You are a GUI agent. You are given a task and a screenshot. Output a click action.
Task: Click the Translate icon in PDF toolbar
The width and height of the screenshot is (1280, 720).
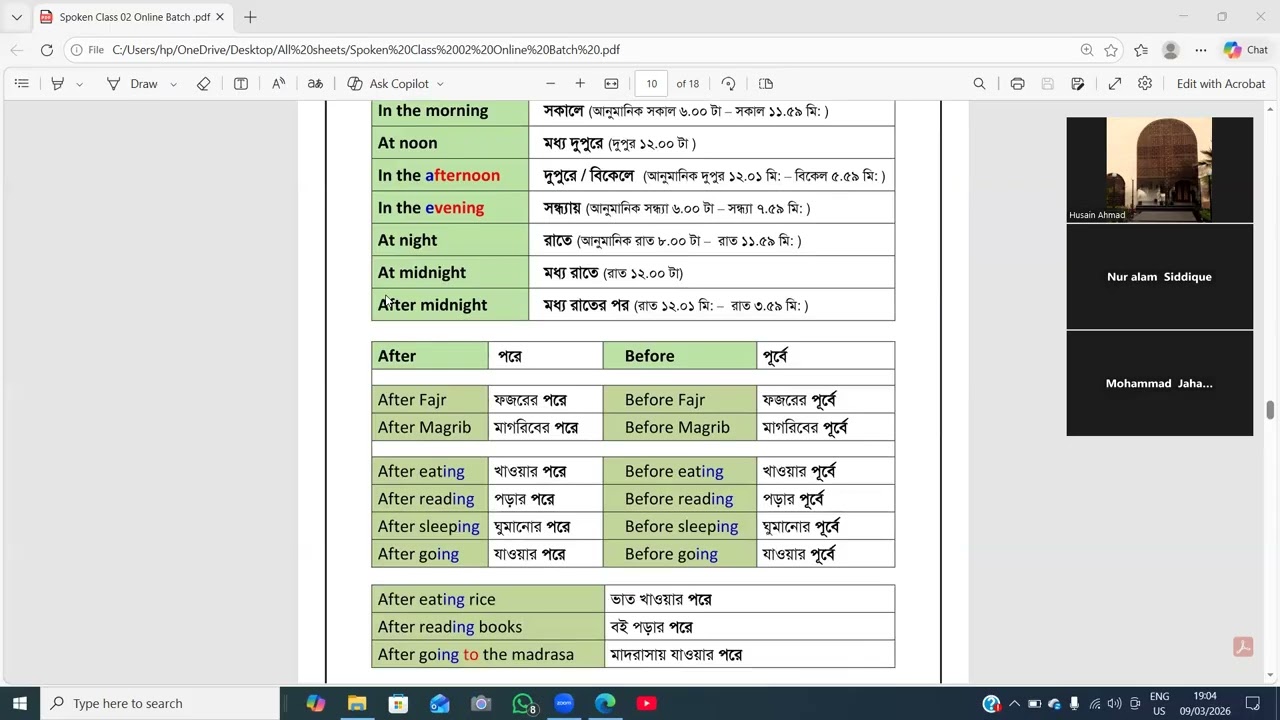click(315, 84)
